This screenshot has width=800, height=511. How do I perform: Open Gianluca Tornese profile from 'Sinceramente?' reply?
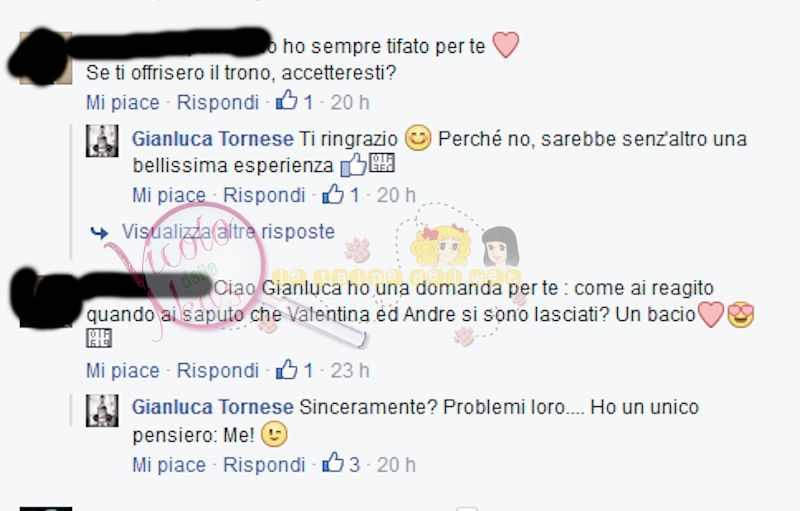coord(213,407)
